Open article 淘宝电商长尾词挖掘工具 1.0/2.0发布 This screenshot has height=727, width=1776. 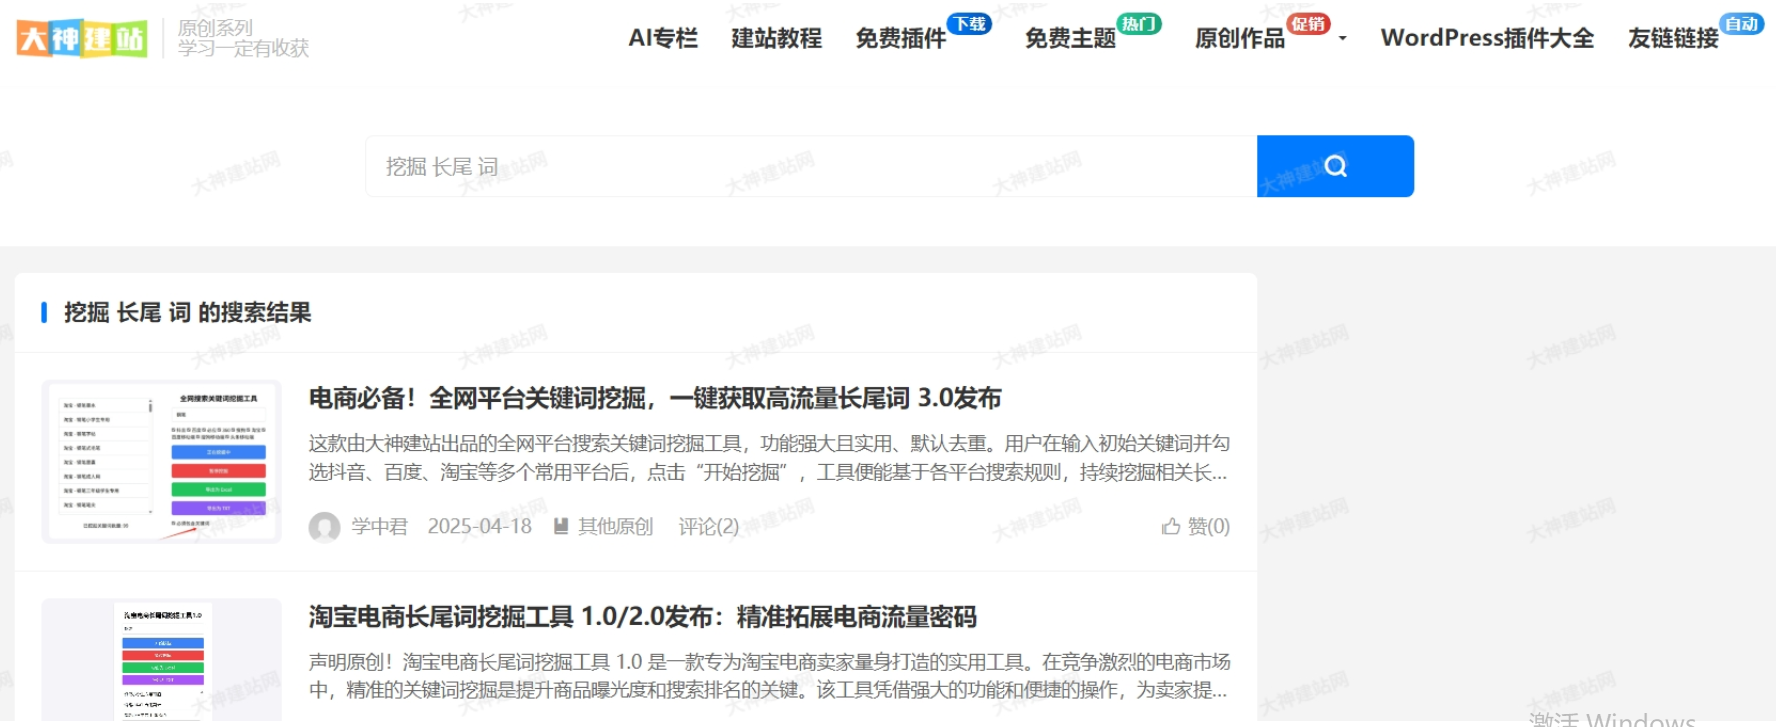pyautogui.click(x=643, y=617)
